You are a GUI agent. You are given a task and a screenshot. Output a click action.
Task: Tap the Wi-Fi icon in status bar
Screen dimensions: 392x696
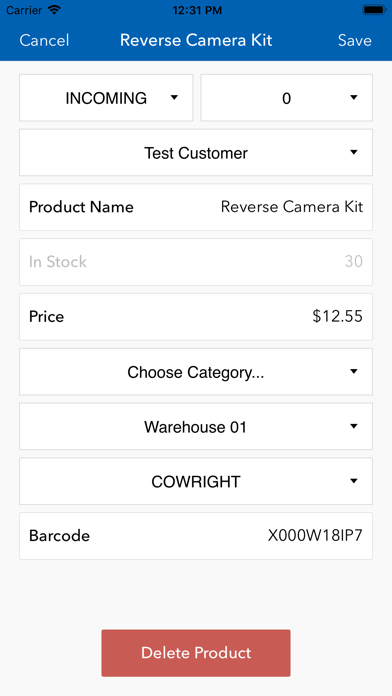pyautogui.click(x=55, y=10)
